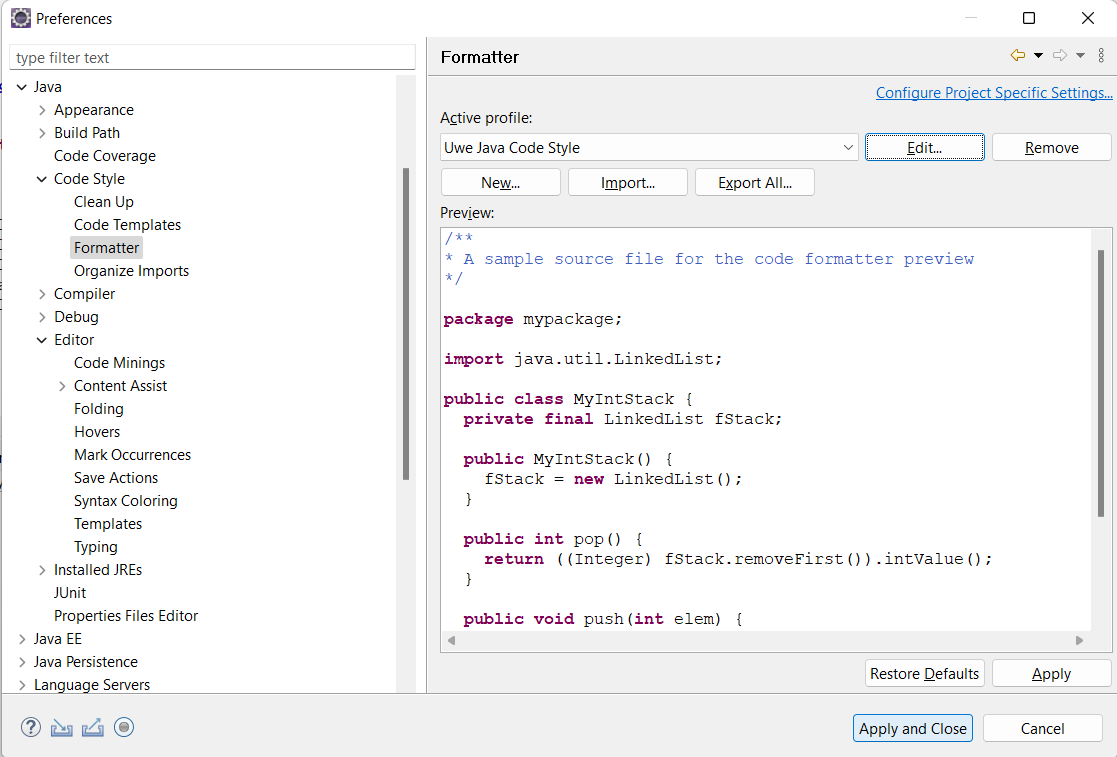Go back using the yellow arrow icon

pyautogui.click(x=1018, y=56)
